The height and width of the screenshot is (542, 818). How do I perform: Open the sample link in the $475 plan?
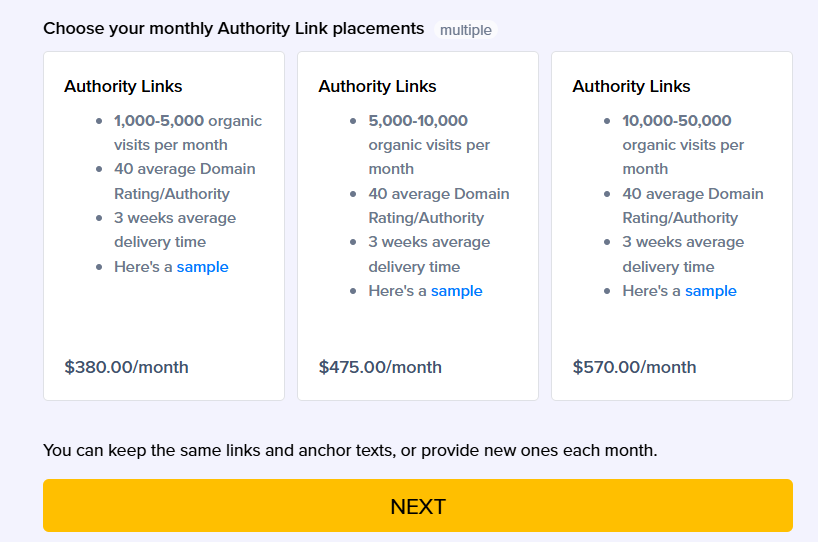coord(457,291)
